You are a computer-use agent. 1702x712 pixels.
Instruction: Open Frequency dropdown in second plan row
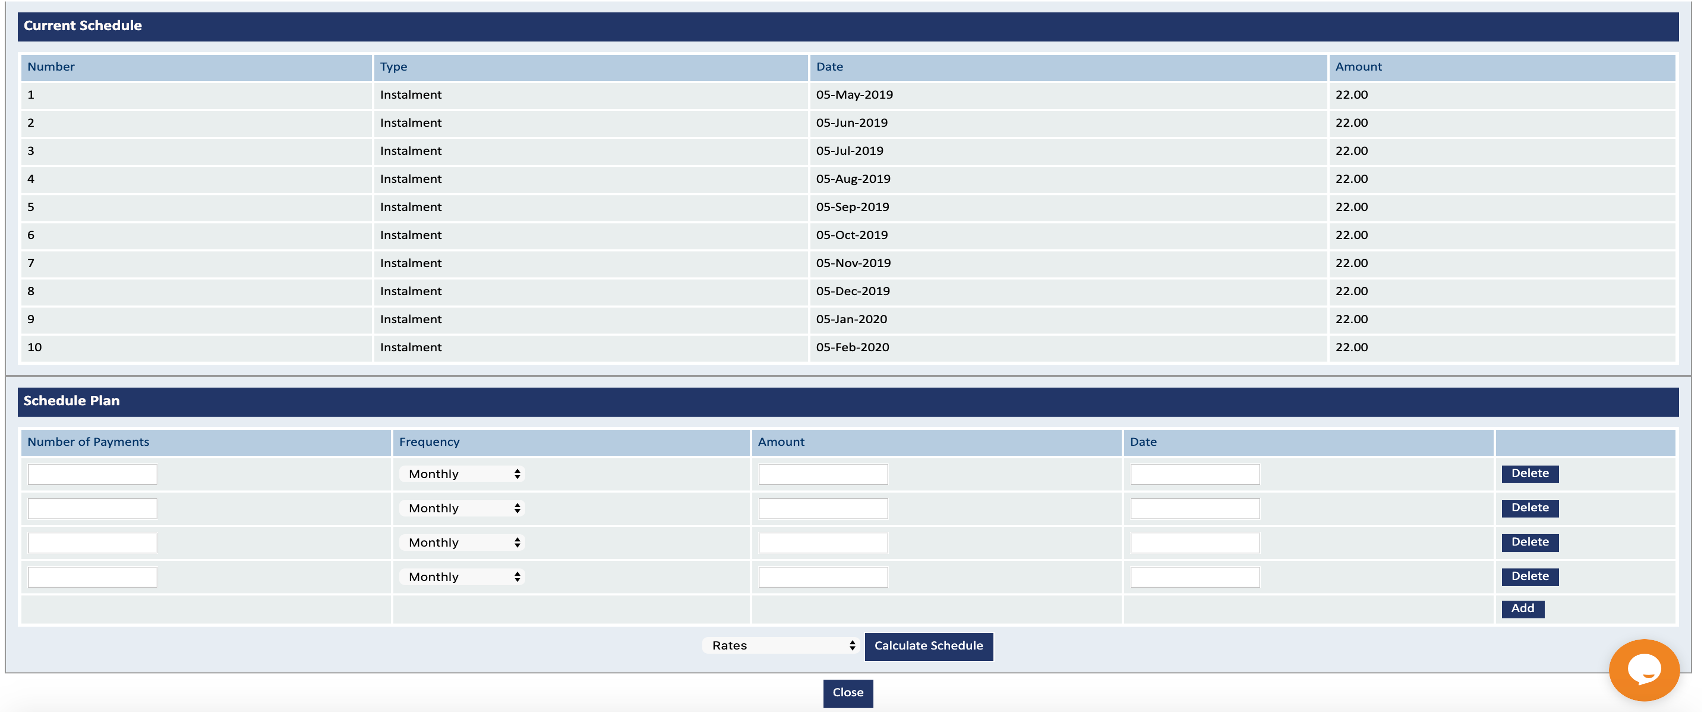pyautogui.click(x=462, y=508)
